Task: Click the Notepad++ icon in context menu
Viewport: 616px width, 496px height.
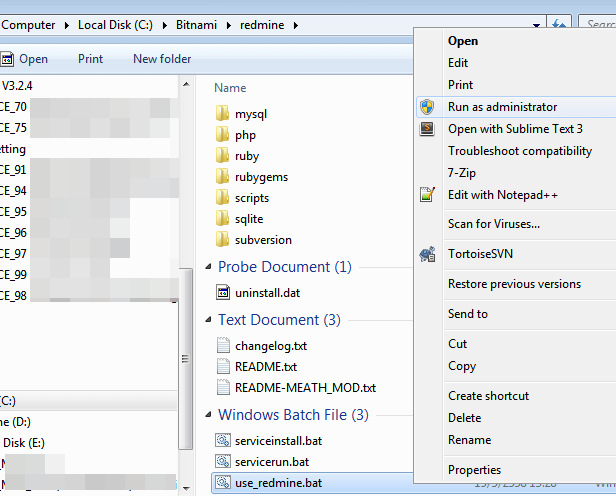Action: pos(427,195)
